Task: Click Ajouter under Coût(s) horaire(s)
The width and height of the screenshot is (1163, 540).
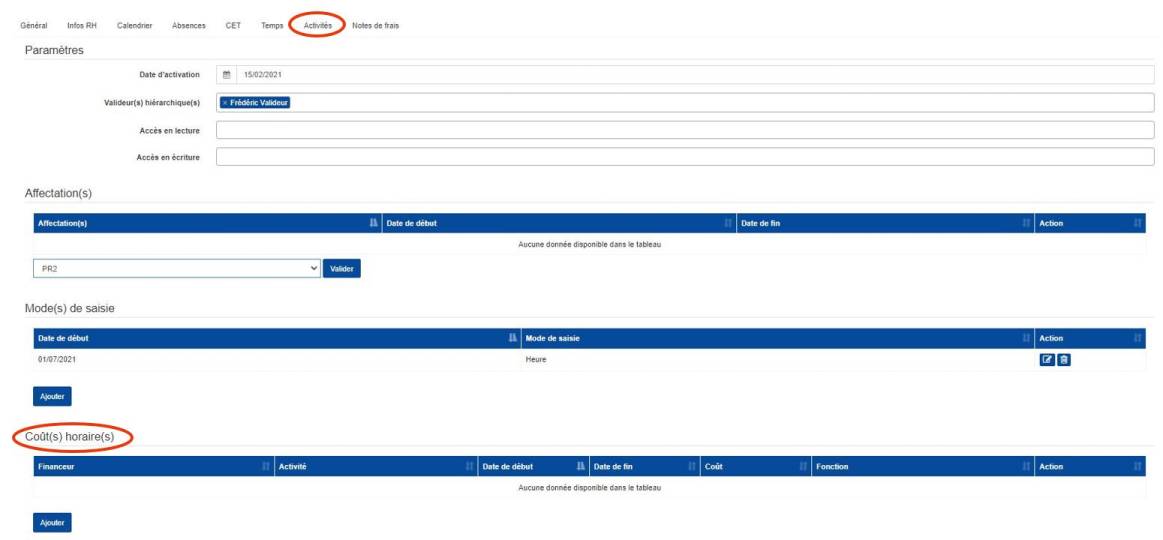Action: tap(52, 522)
